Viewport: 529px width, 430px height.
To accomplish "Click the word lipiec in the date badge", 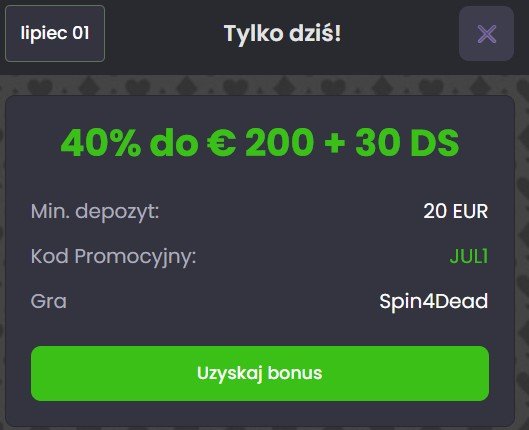I will 44,34.
